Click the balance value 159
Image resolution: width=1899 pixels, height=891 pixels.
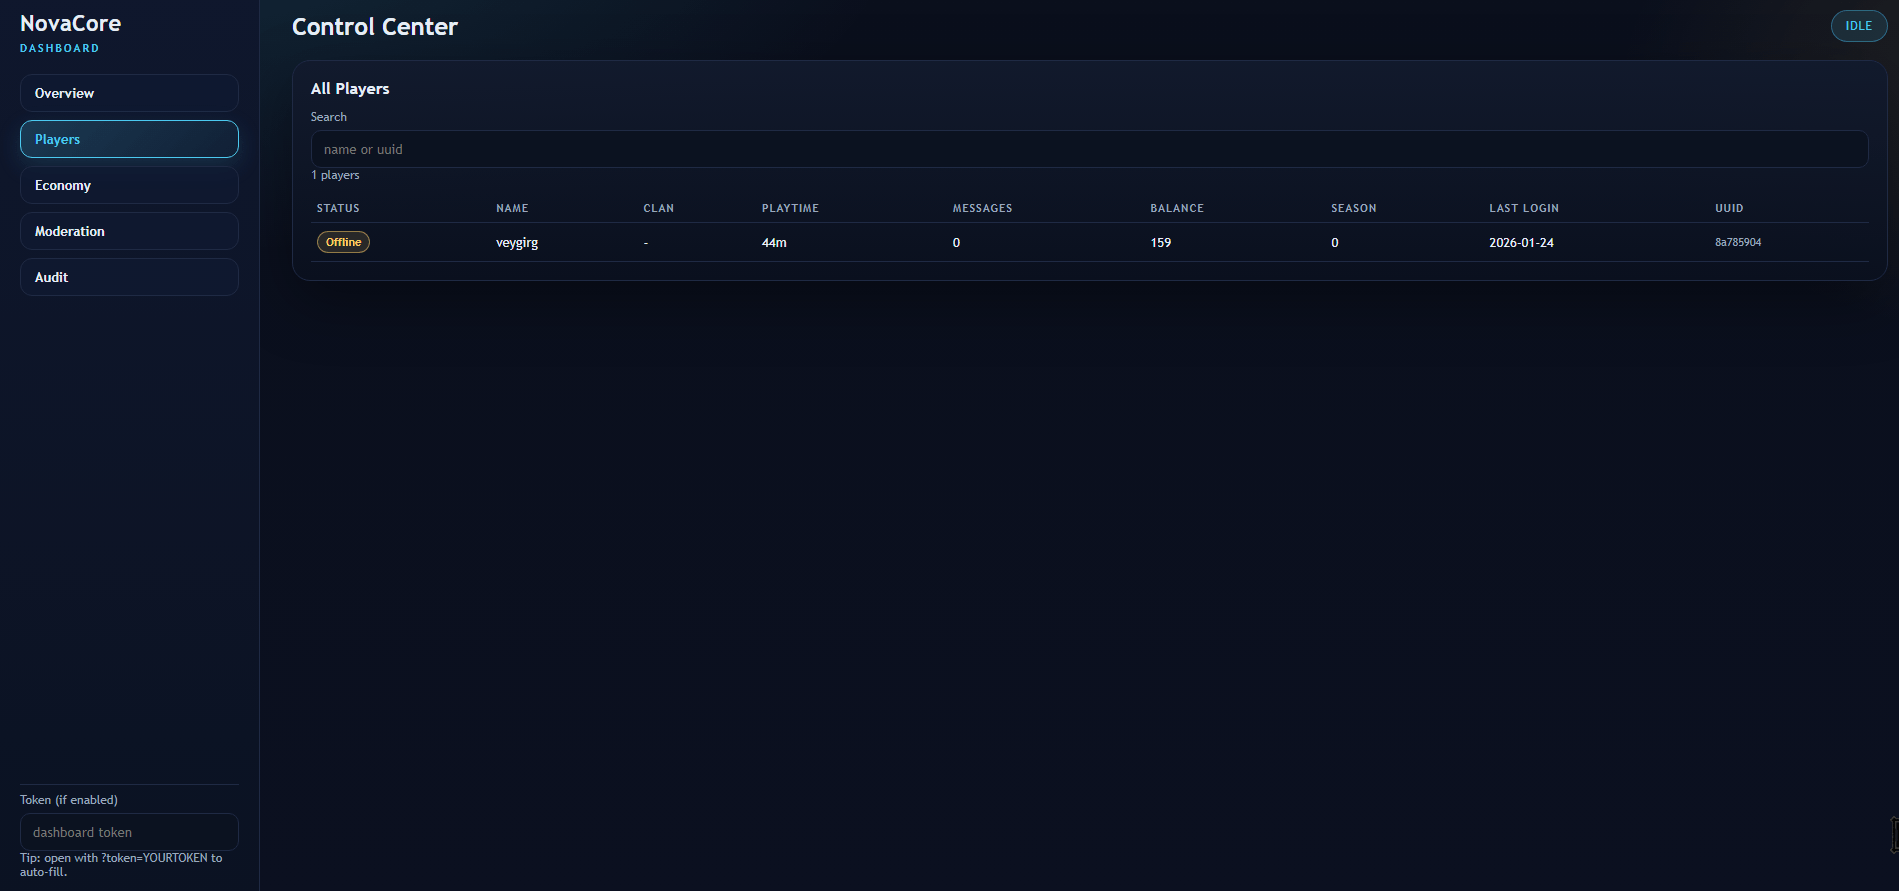[1160, 243]
